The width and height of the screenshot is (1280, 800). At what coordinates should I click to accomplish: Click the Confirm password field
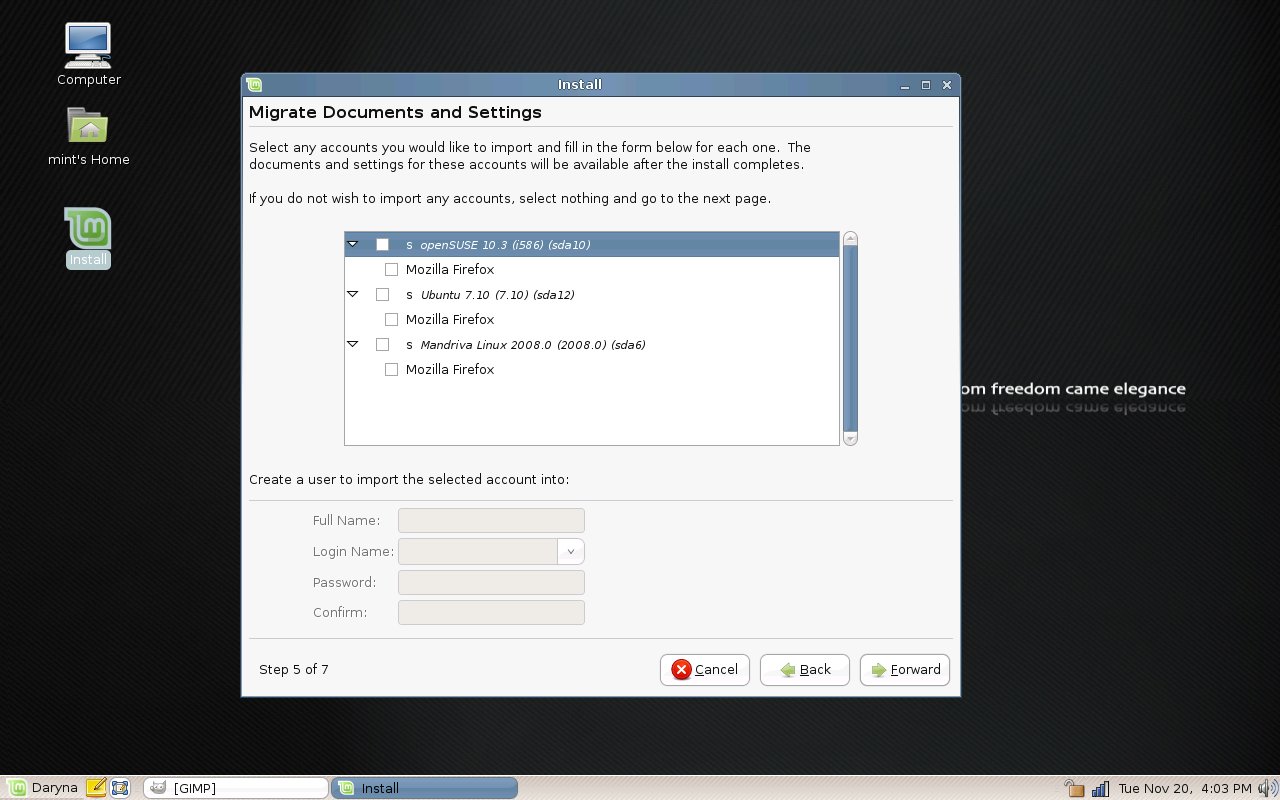pos(491,613)
